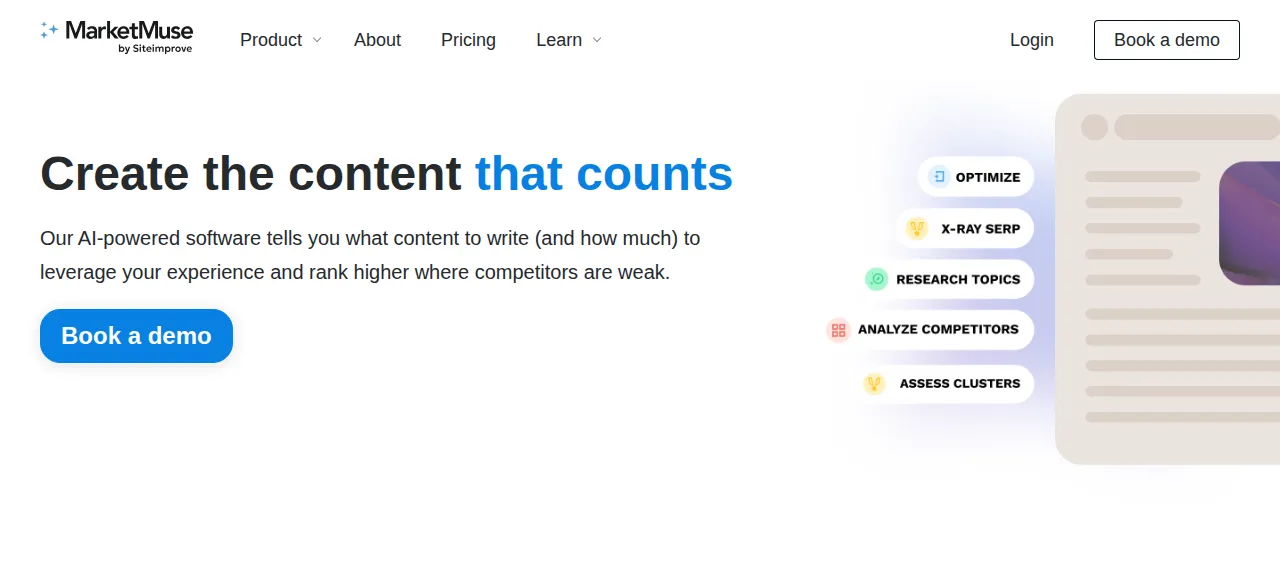Click the yellow X-Ray SERP icon
The image size is (1280, 577).
[x=916, y=228]
